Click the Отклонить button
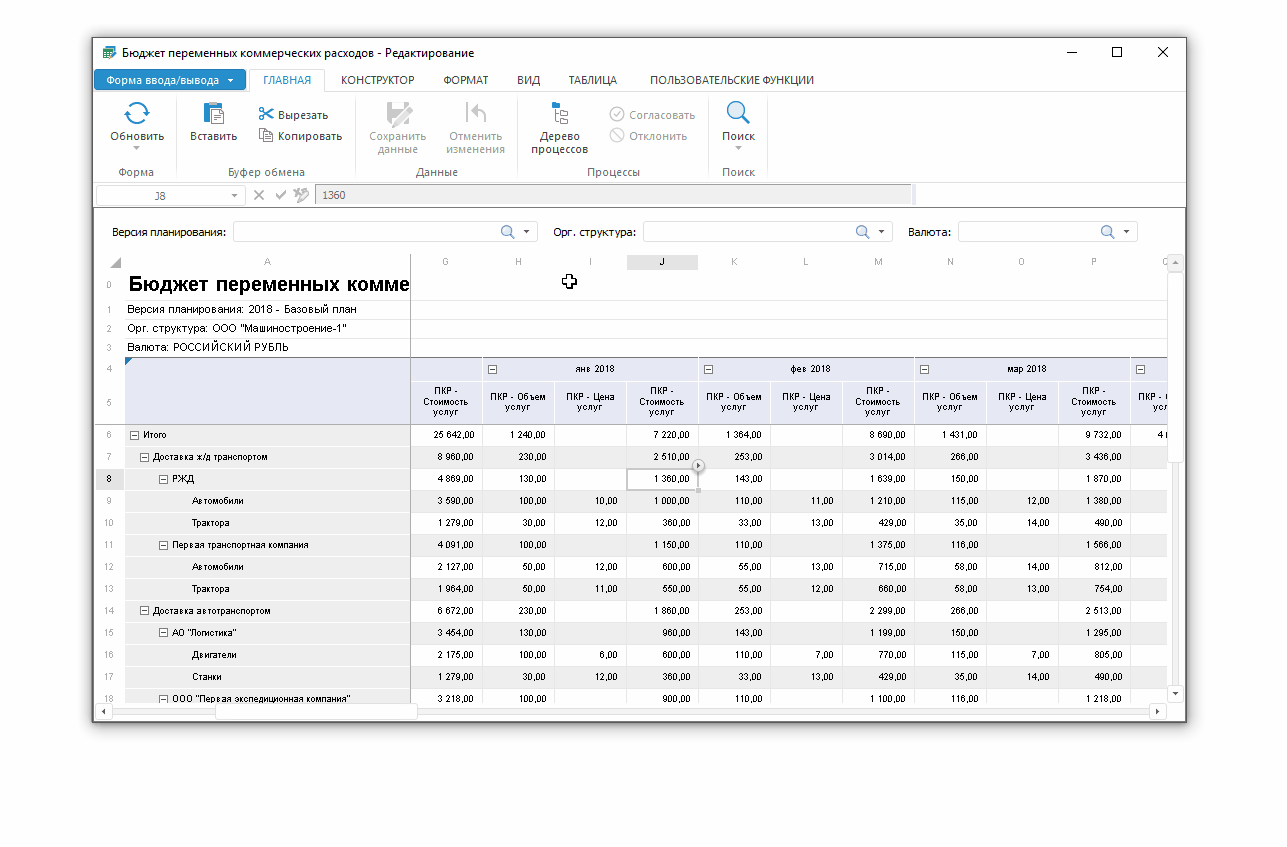The width and height of the screenshot is (1287, 847). click(648, 136)
